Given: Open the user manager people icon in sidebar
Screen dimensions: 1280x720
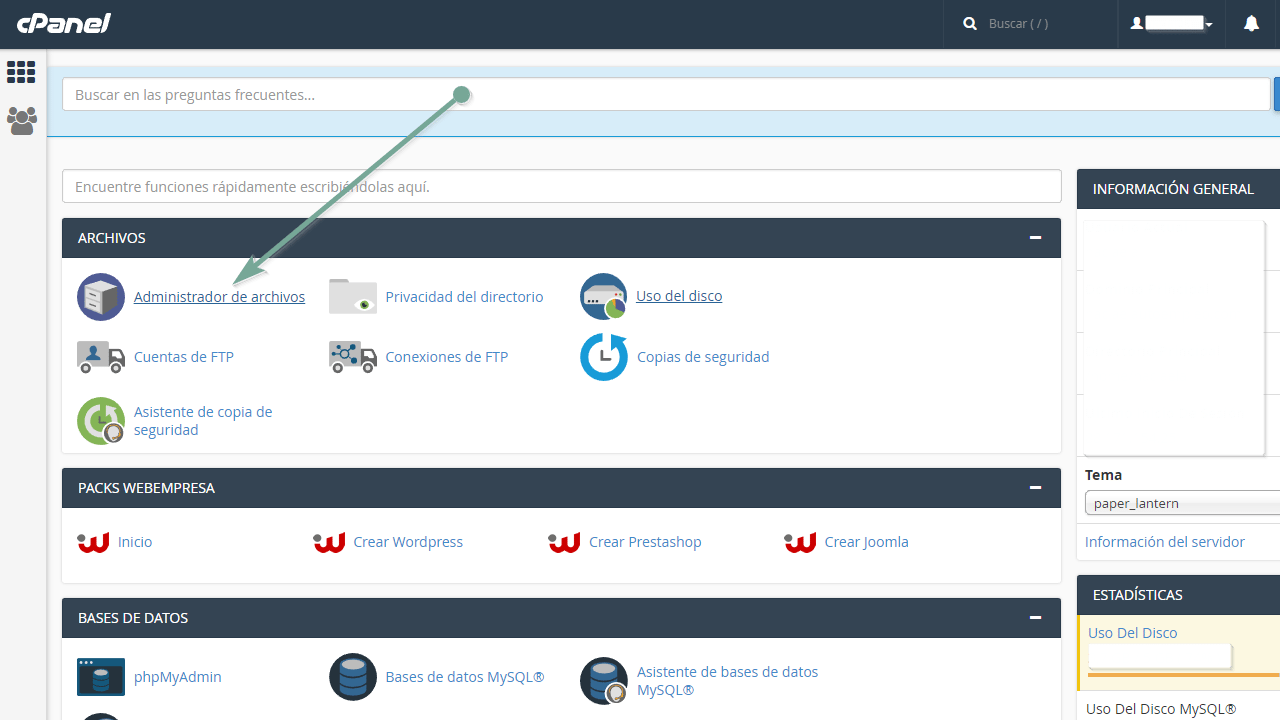Looking at the screenshot, I should pyautogui.click(x=21, y=121).
